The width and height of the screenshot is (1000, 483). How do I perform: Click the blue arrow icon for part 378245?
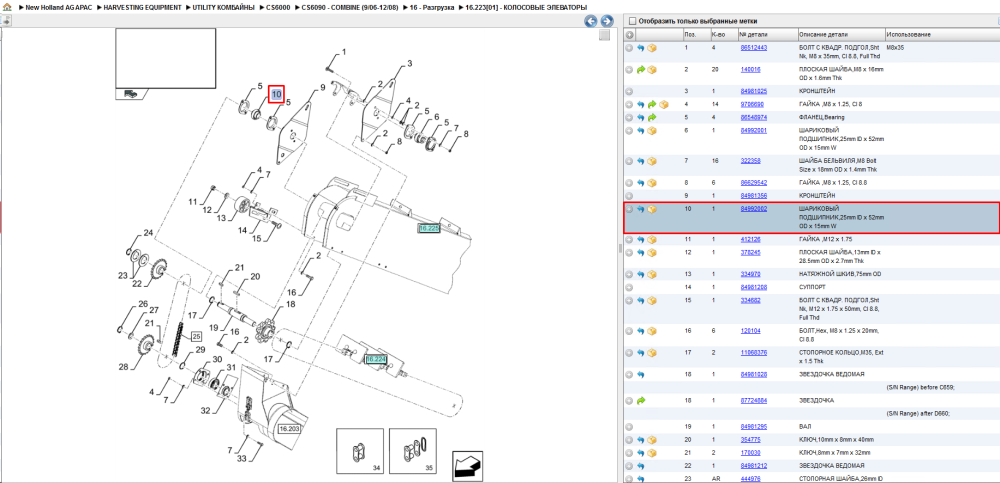pos(641,253)
